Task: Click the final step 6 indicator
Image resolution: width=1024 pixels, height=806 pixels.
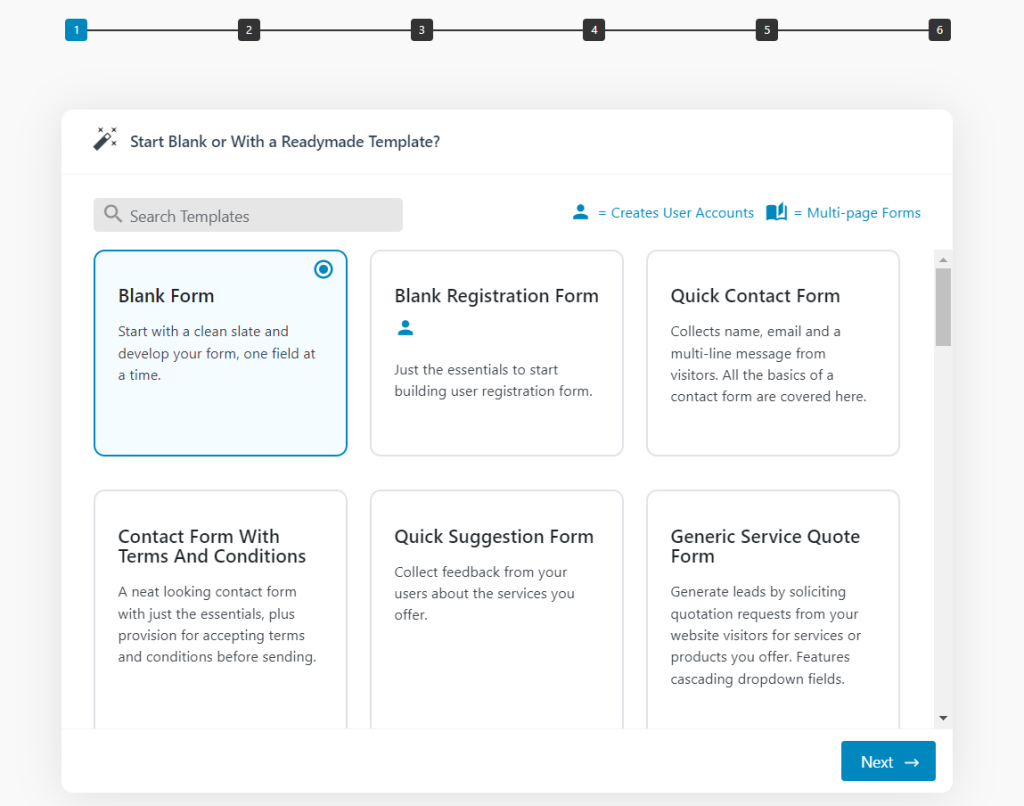Action: click(939, 29)
